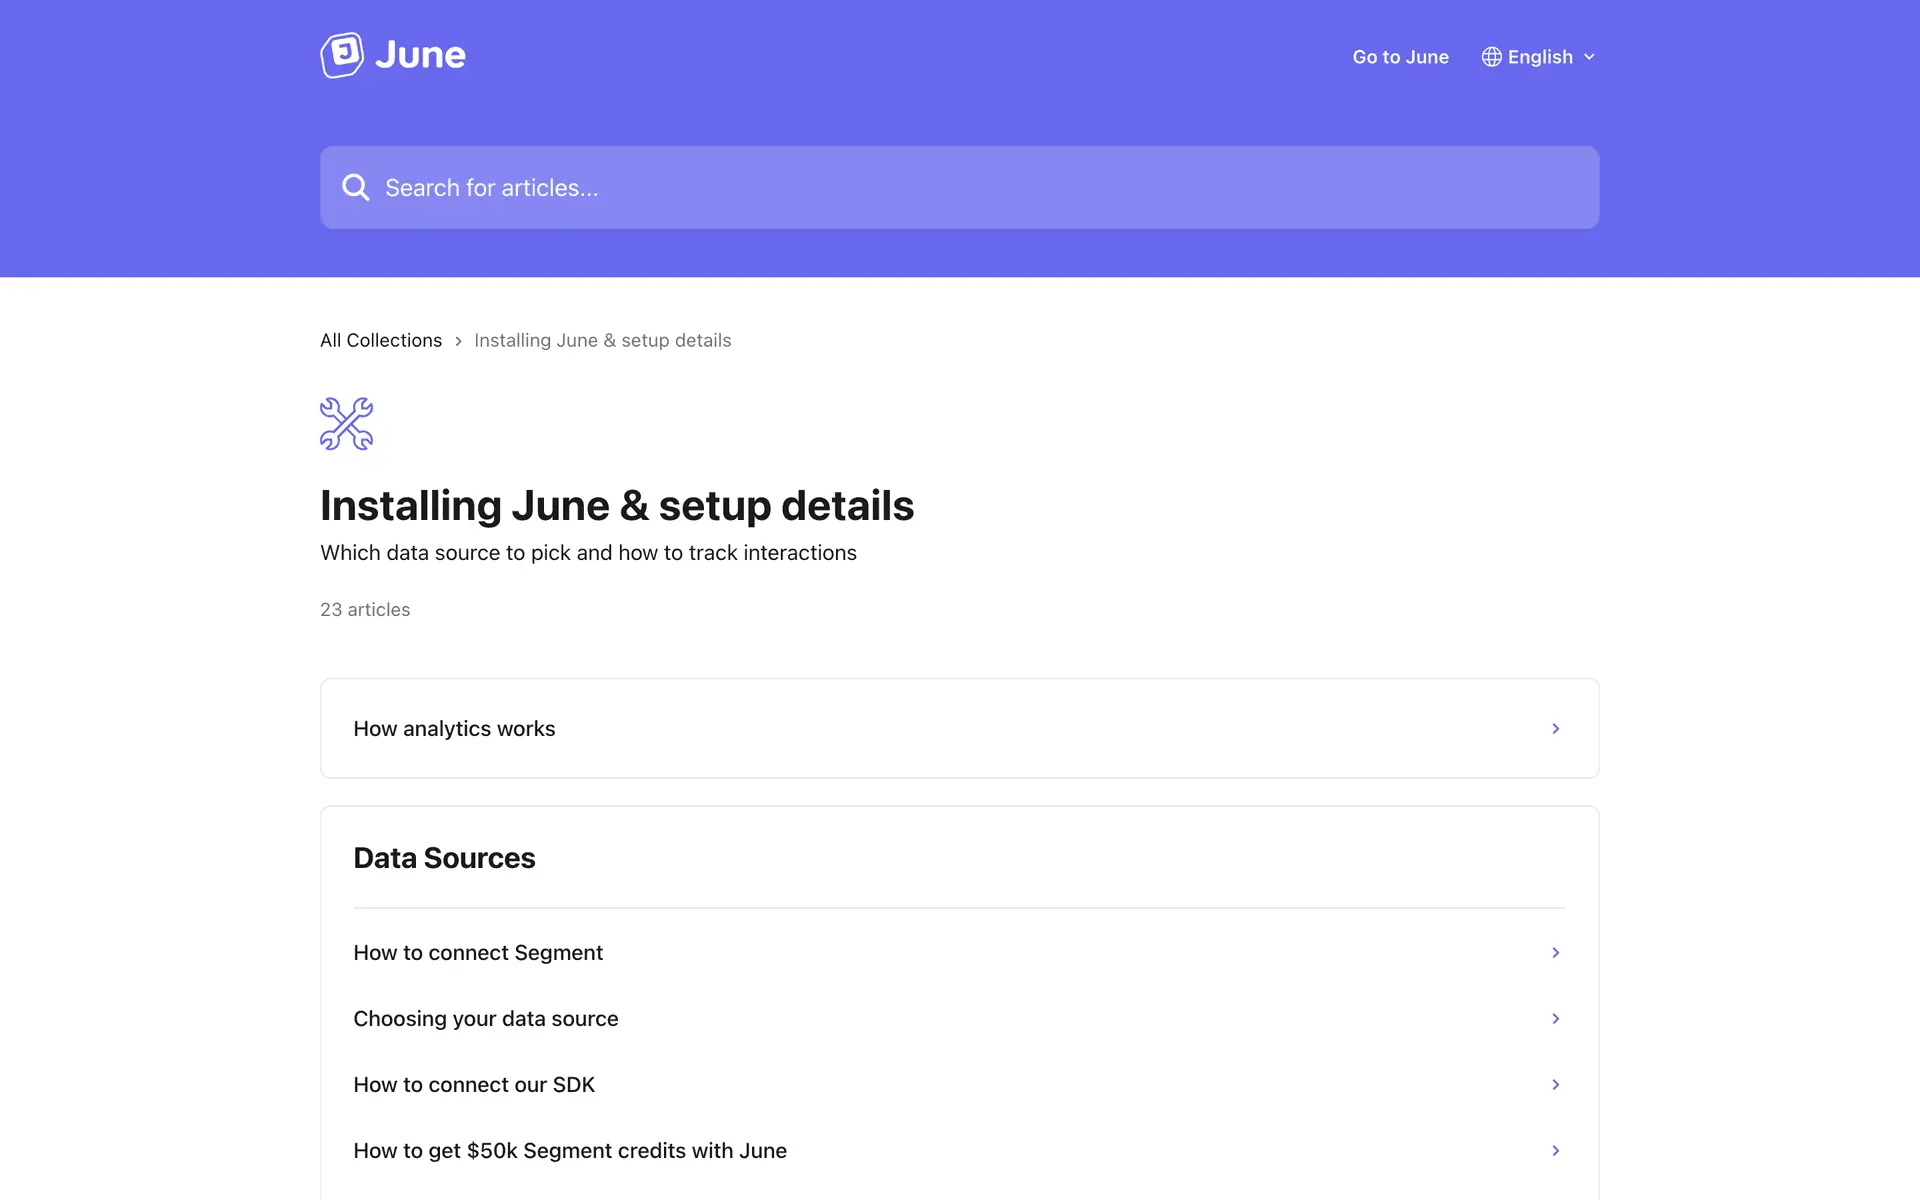Image resolution: width=1920 pixels, height=1200 pixels.
Task: Click the Search for articles field
Action: (960, 188)
